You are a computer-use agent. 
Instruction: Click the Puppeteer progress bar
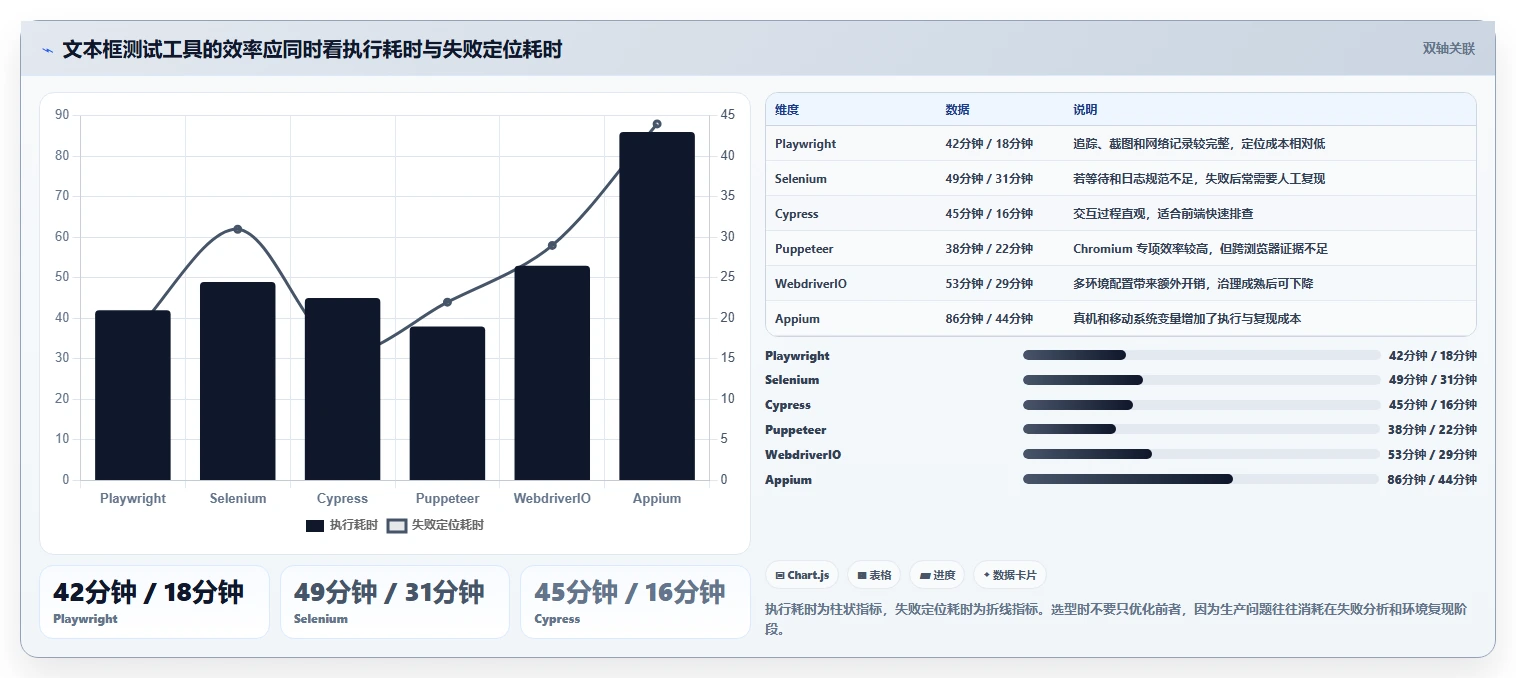(x=1201, y=430)
